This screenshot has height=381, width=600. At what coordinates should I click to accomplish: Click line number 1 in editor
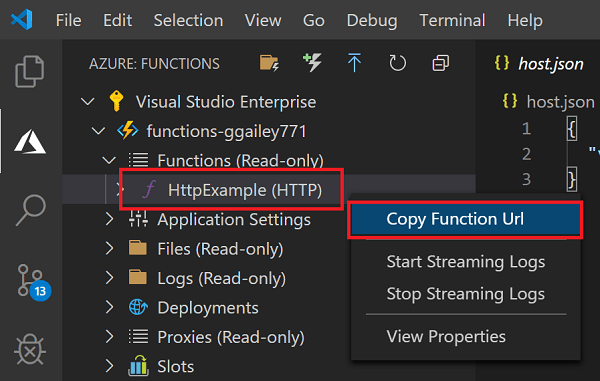point(527,129)
